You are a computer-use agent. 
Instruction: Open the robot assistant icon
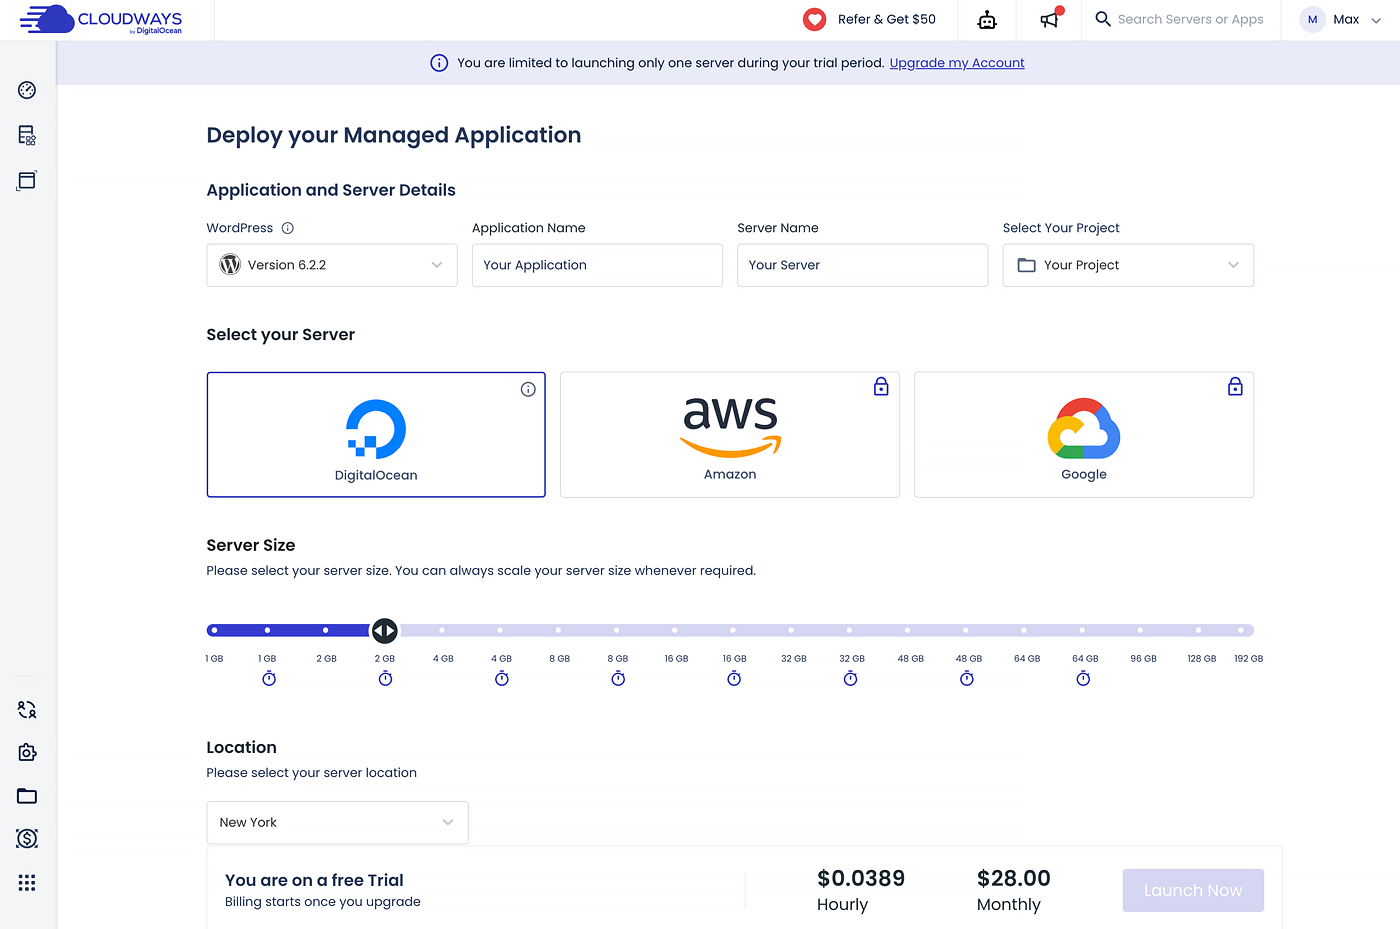pyautogui.click(x=987, y=20)
